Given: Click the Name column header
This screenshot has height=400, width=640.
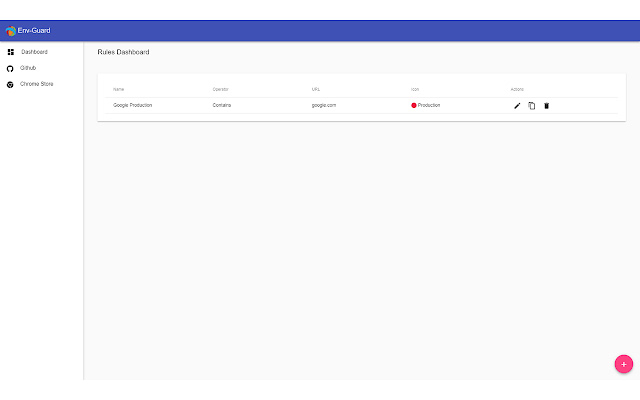Looking at the screenshot, I should tap(118, 89).
